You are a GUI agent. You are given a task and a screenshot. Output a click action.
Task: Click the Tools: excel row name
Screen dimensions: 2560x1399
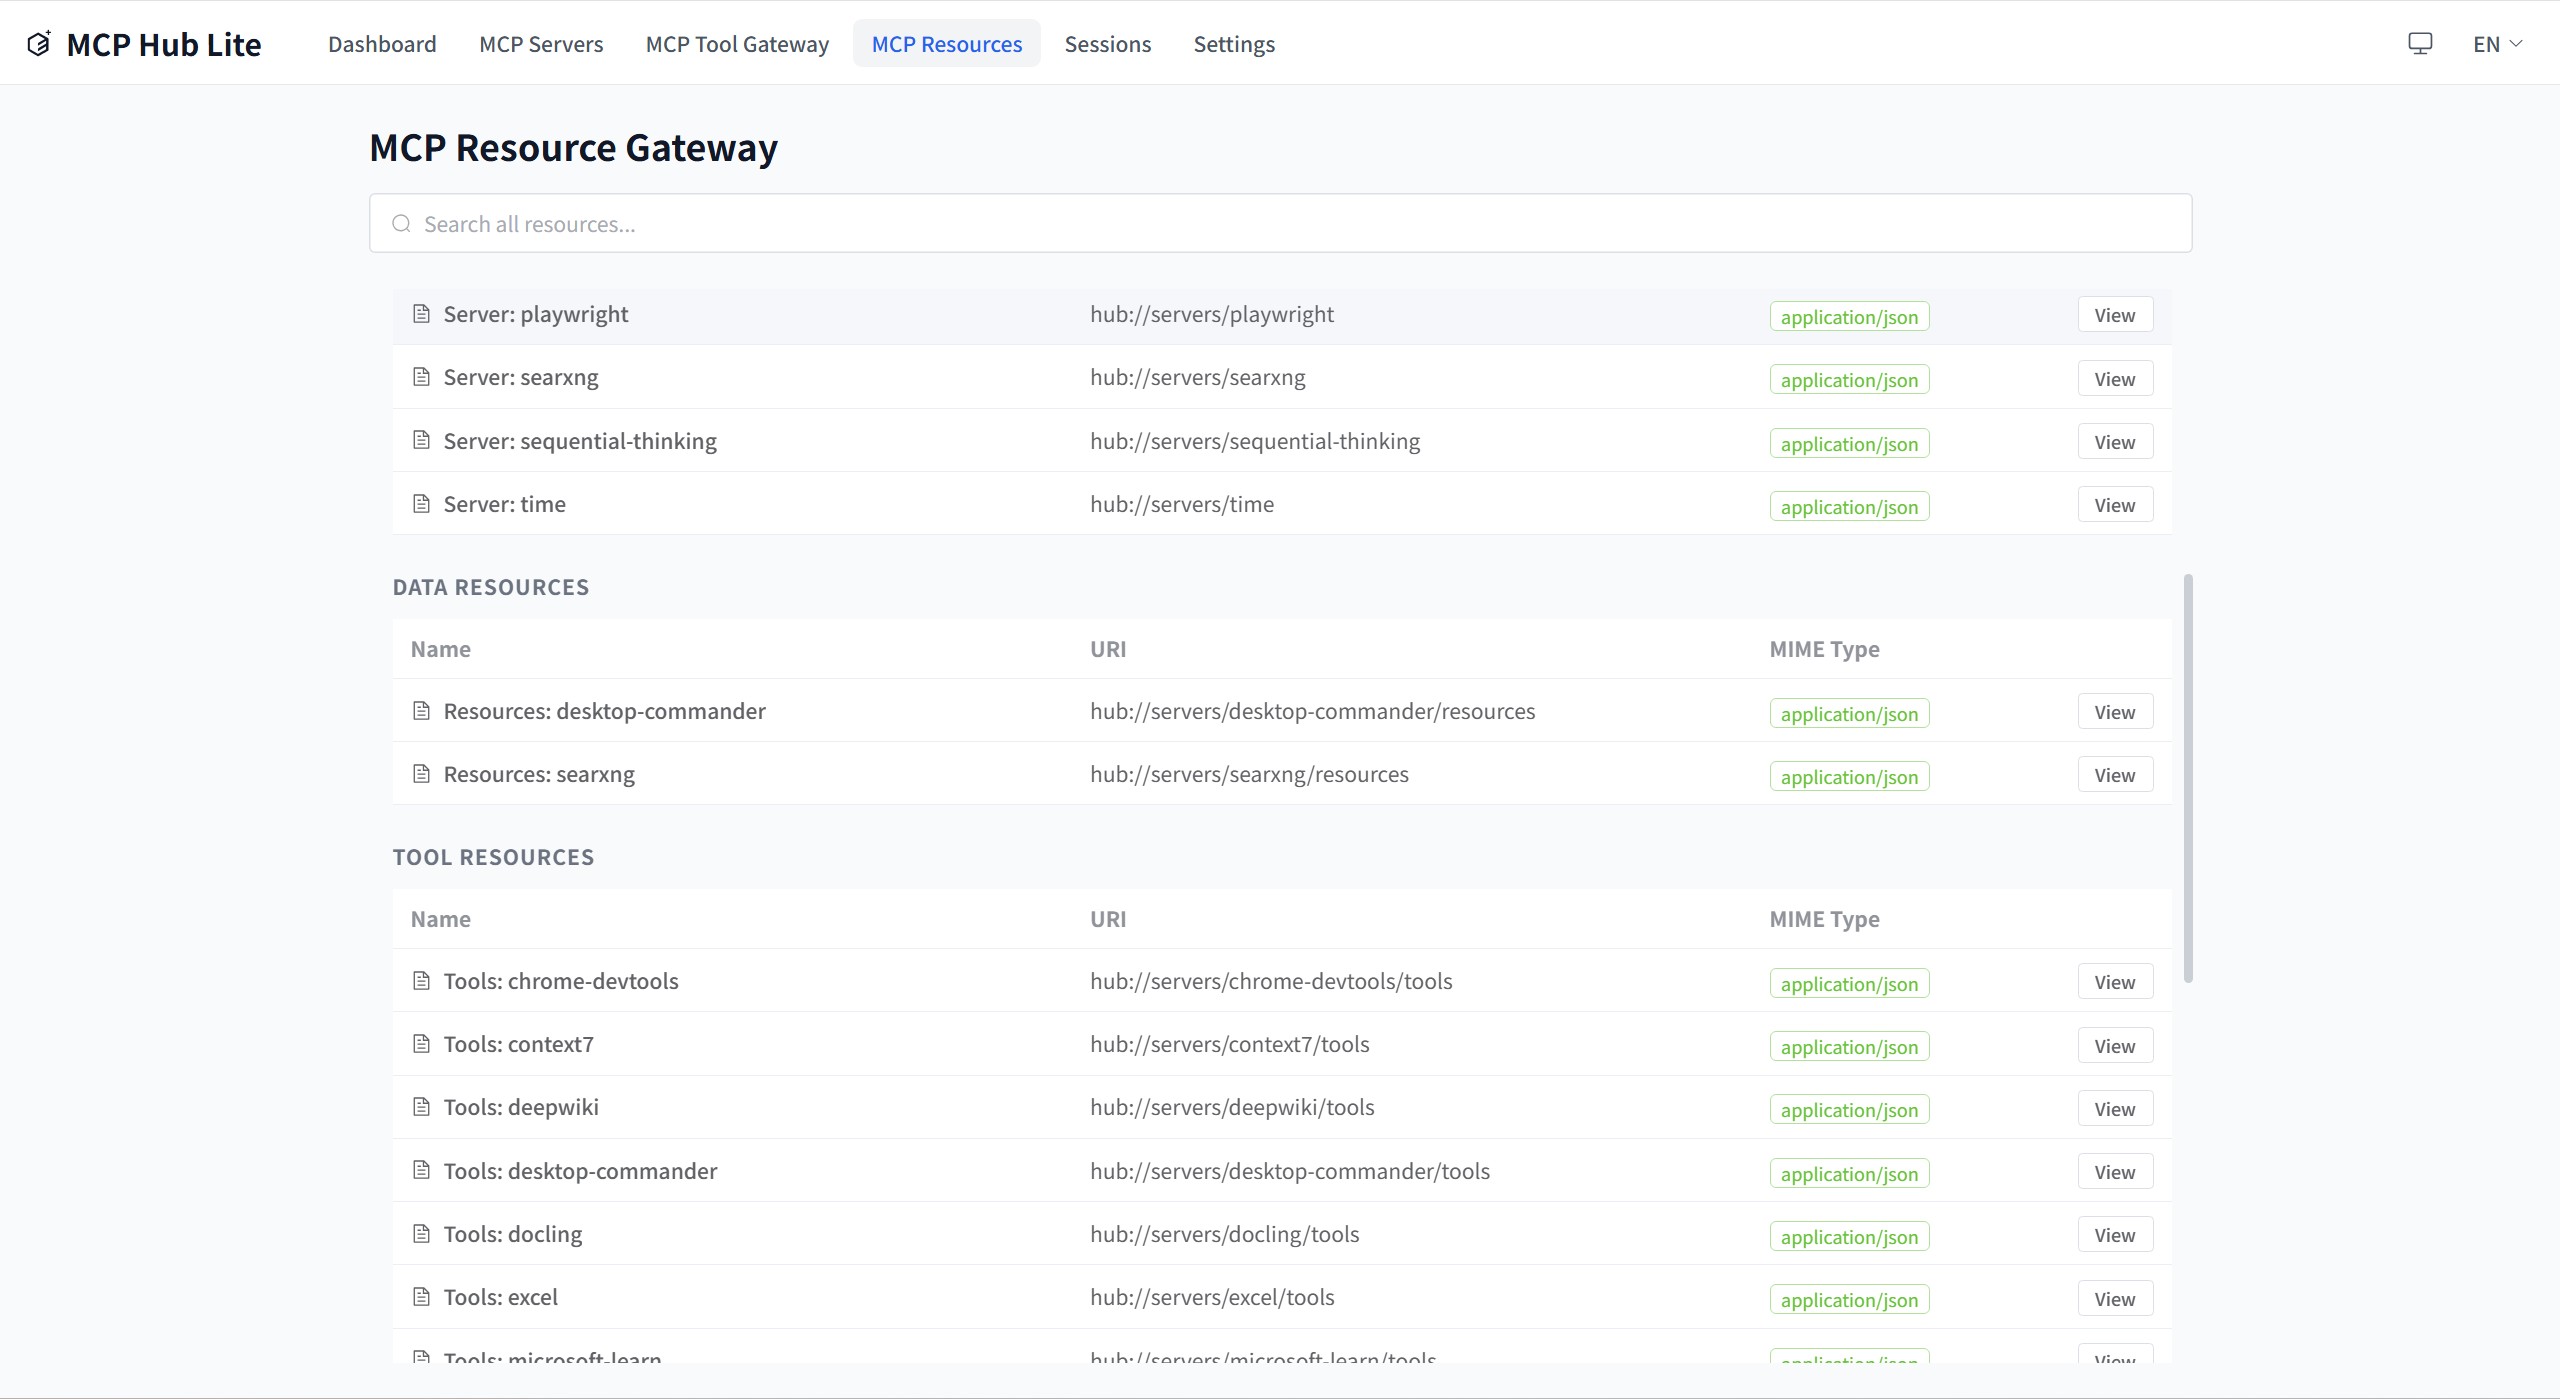500,1297
